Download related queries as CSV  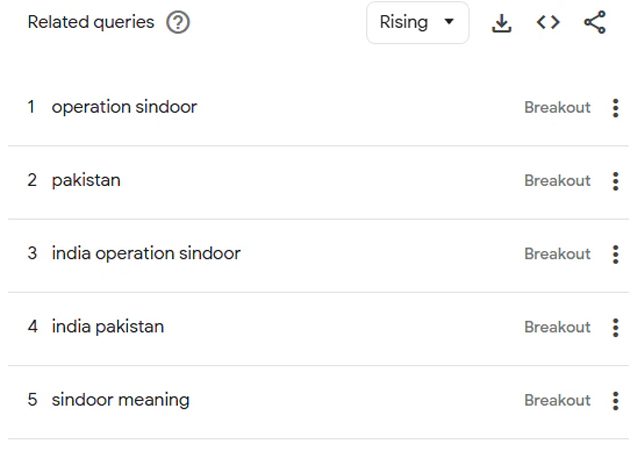click(502, 22)
